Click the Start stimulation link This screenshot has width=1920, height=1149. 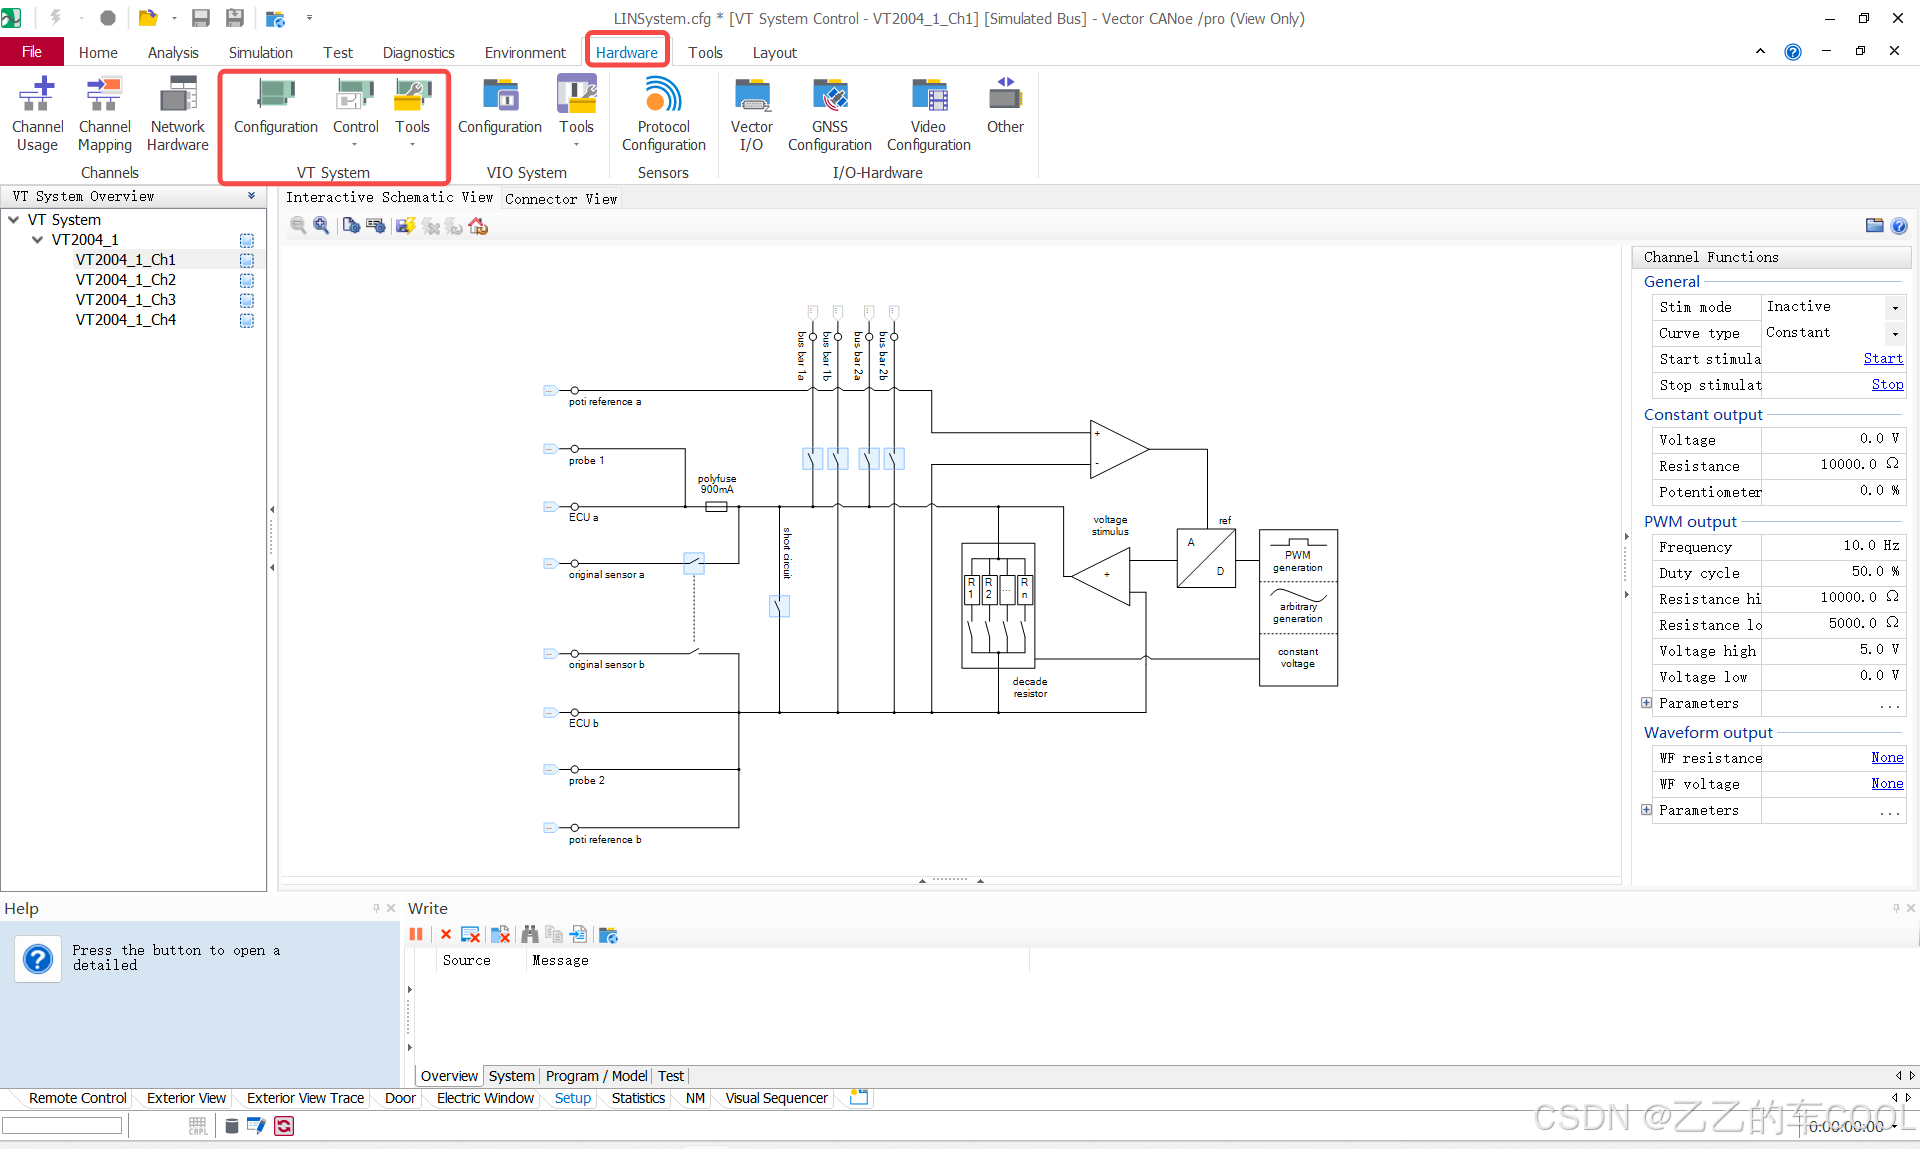[x=1882, y=358]
